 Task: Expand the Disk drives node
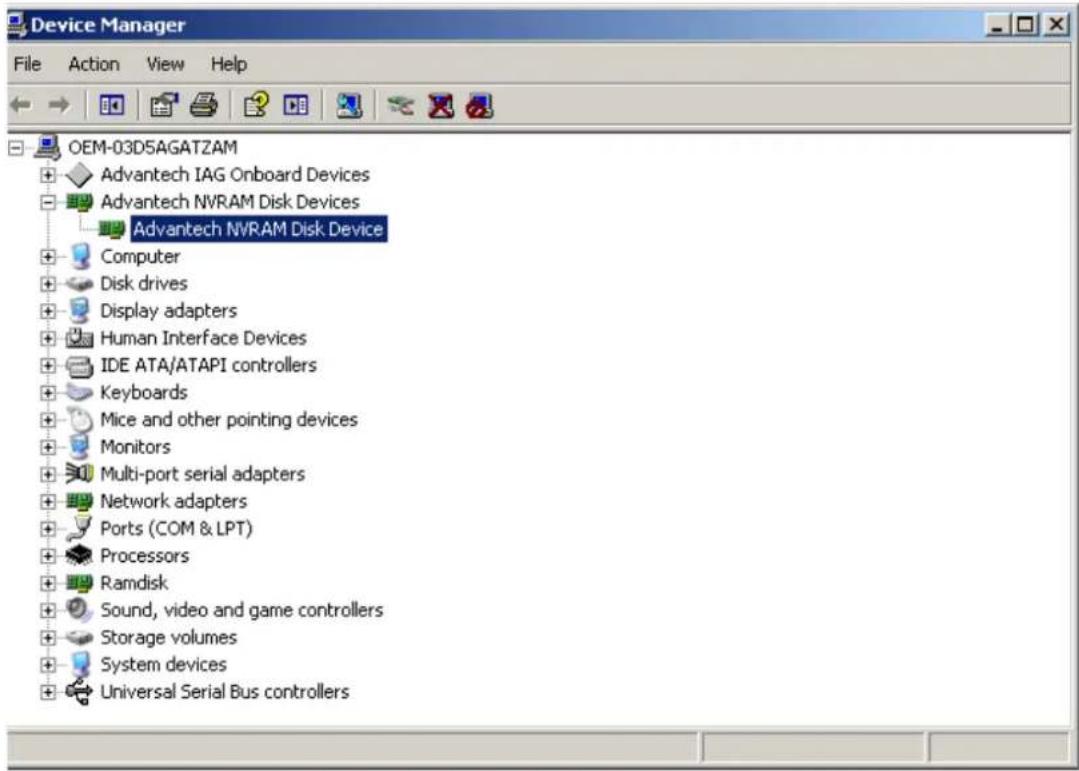point(47,284)
